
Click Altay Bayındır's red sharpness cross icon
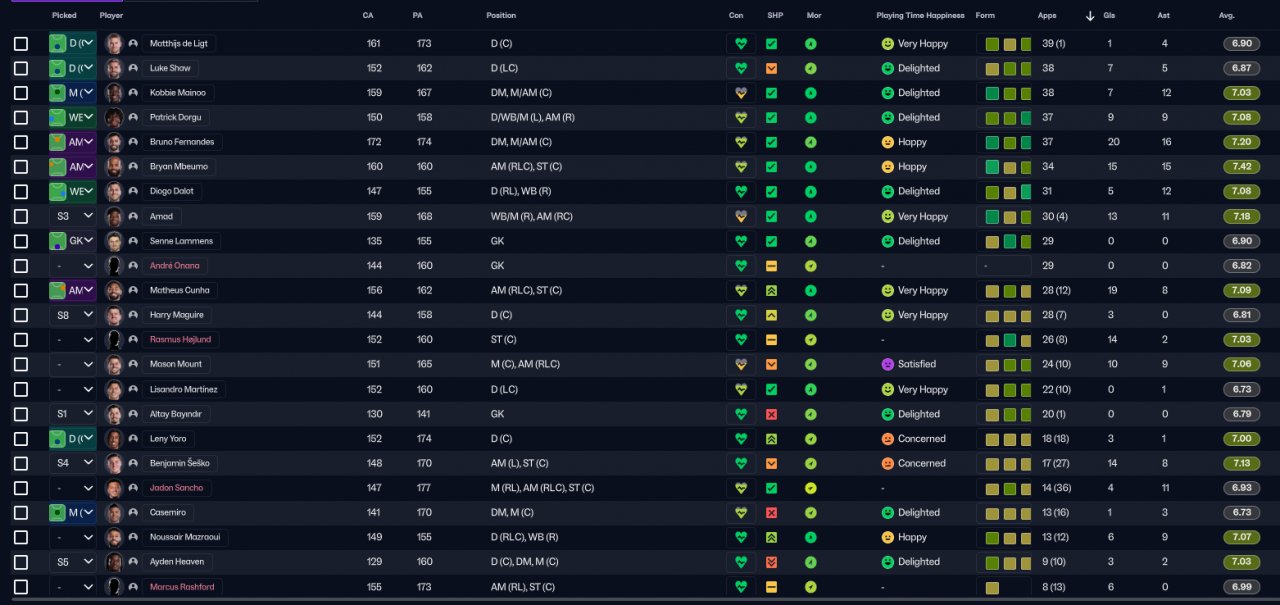[x=771, y=414]
